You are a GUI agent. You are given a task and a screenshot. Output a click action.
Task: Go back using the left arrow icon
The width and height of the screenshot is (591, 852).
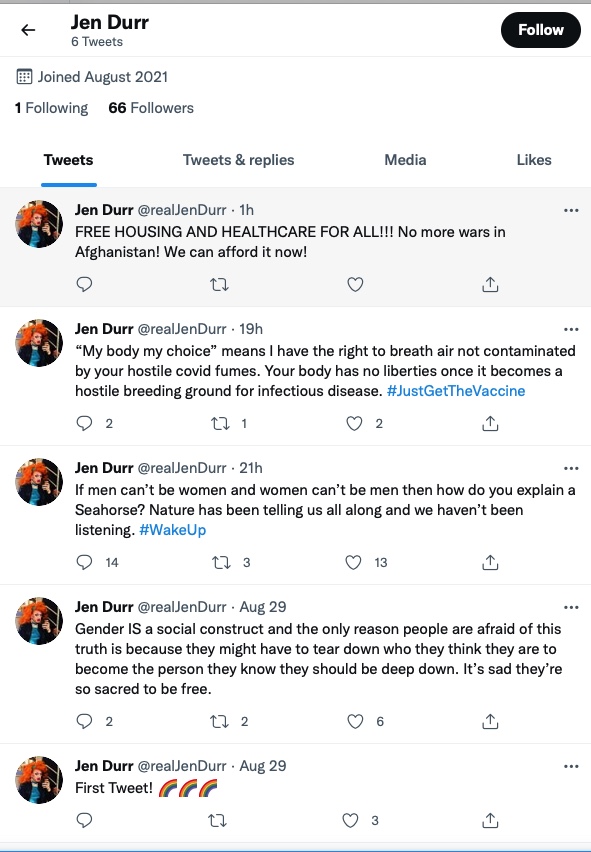click(x=28, y=30)
